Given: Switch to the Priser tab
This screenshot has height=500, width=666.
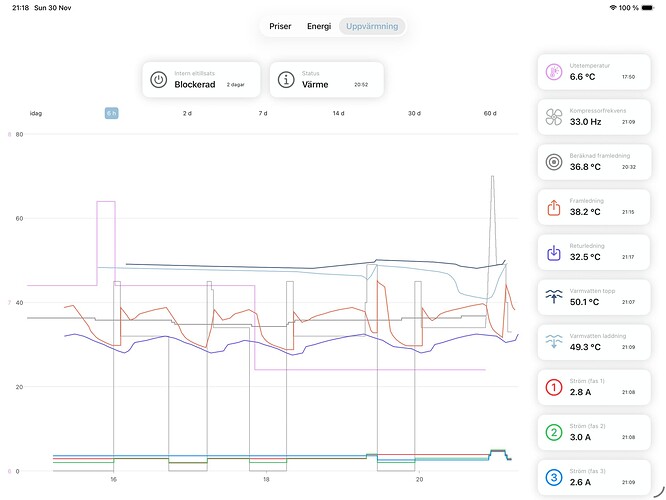Looking at the screenshot, I should (280, 26).
